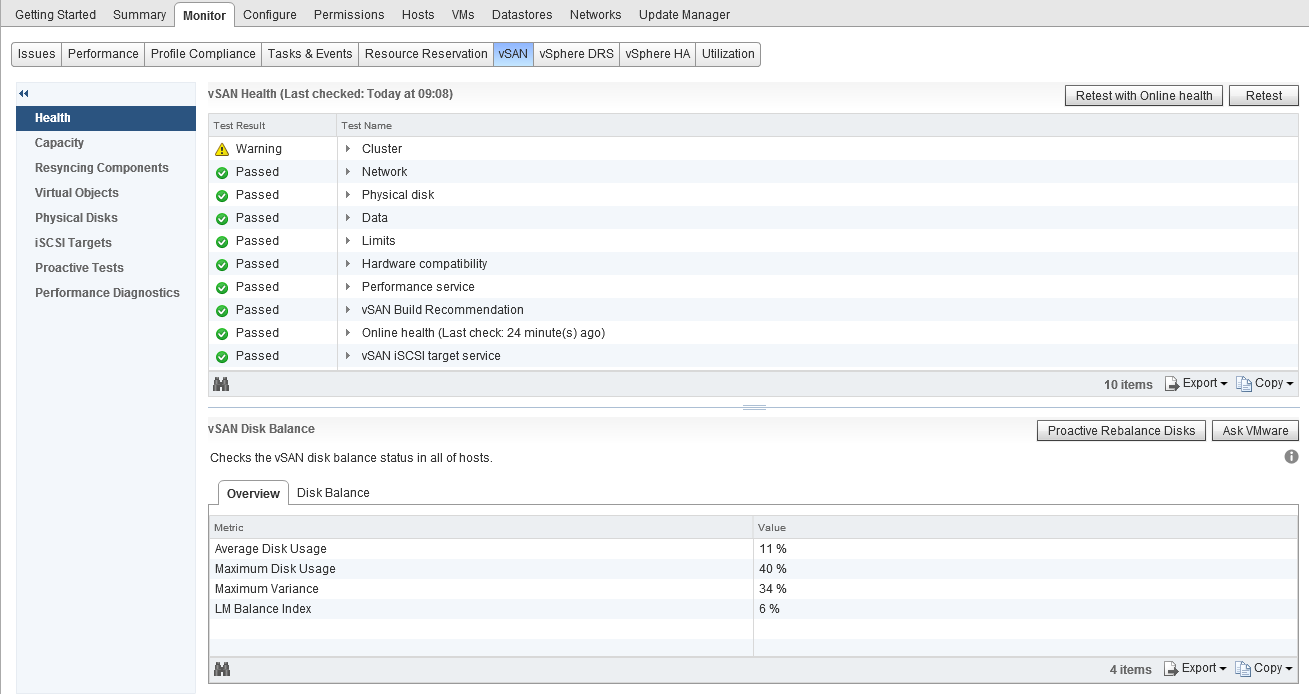
Task: Click Retest with Online health button
Action: click(x=1144, y=96)
